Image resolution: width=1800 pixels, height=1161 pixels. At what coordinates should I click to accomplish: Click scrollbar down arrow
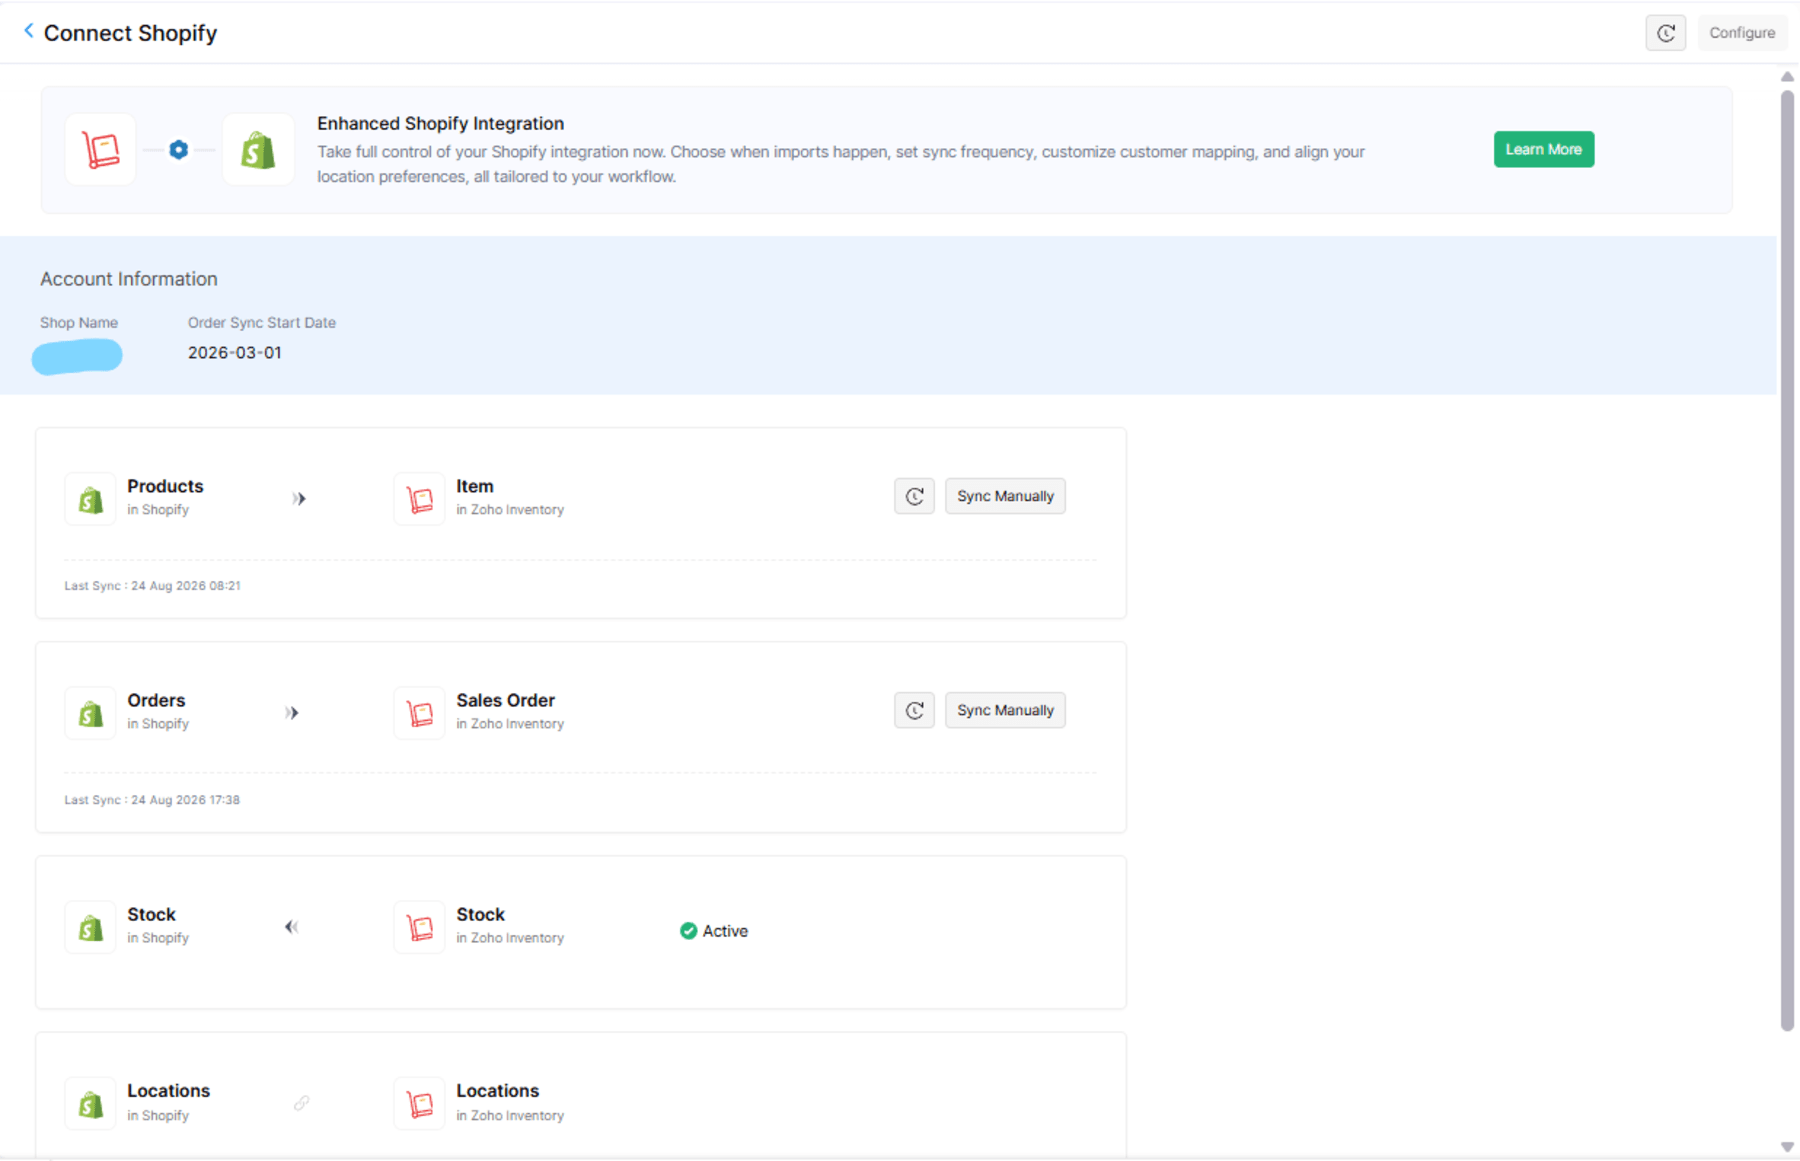(x=1787, y=1147)
